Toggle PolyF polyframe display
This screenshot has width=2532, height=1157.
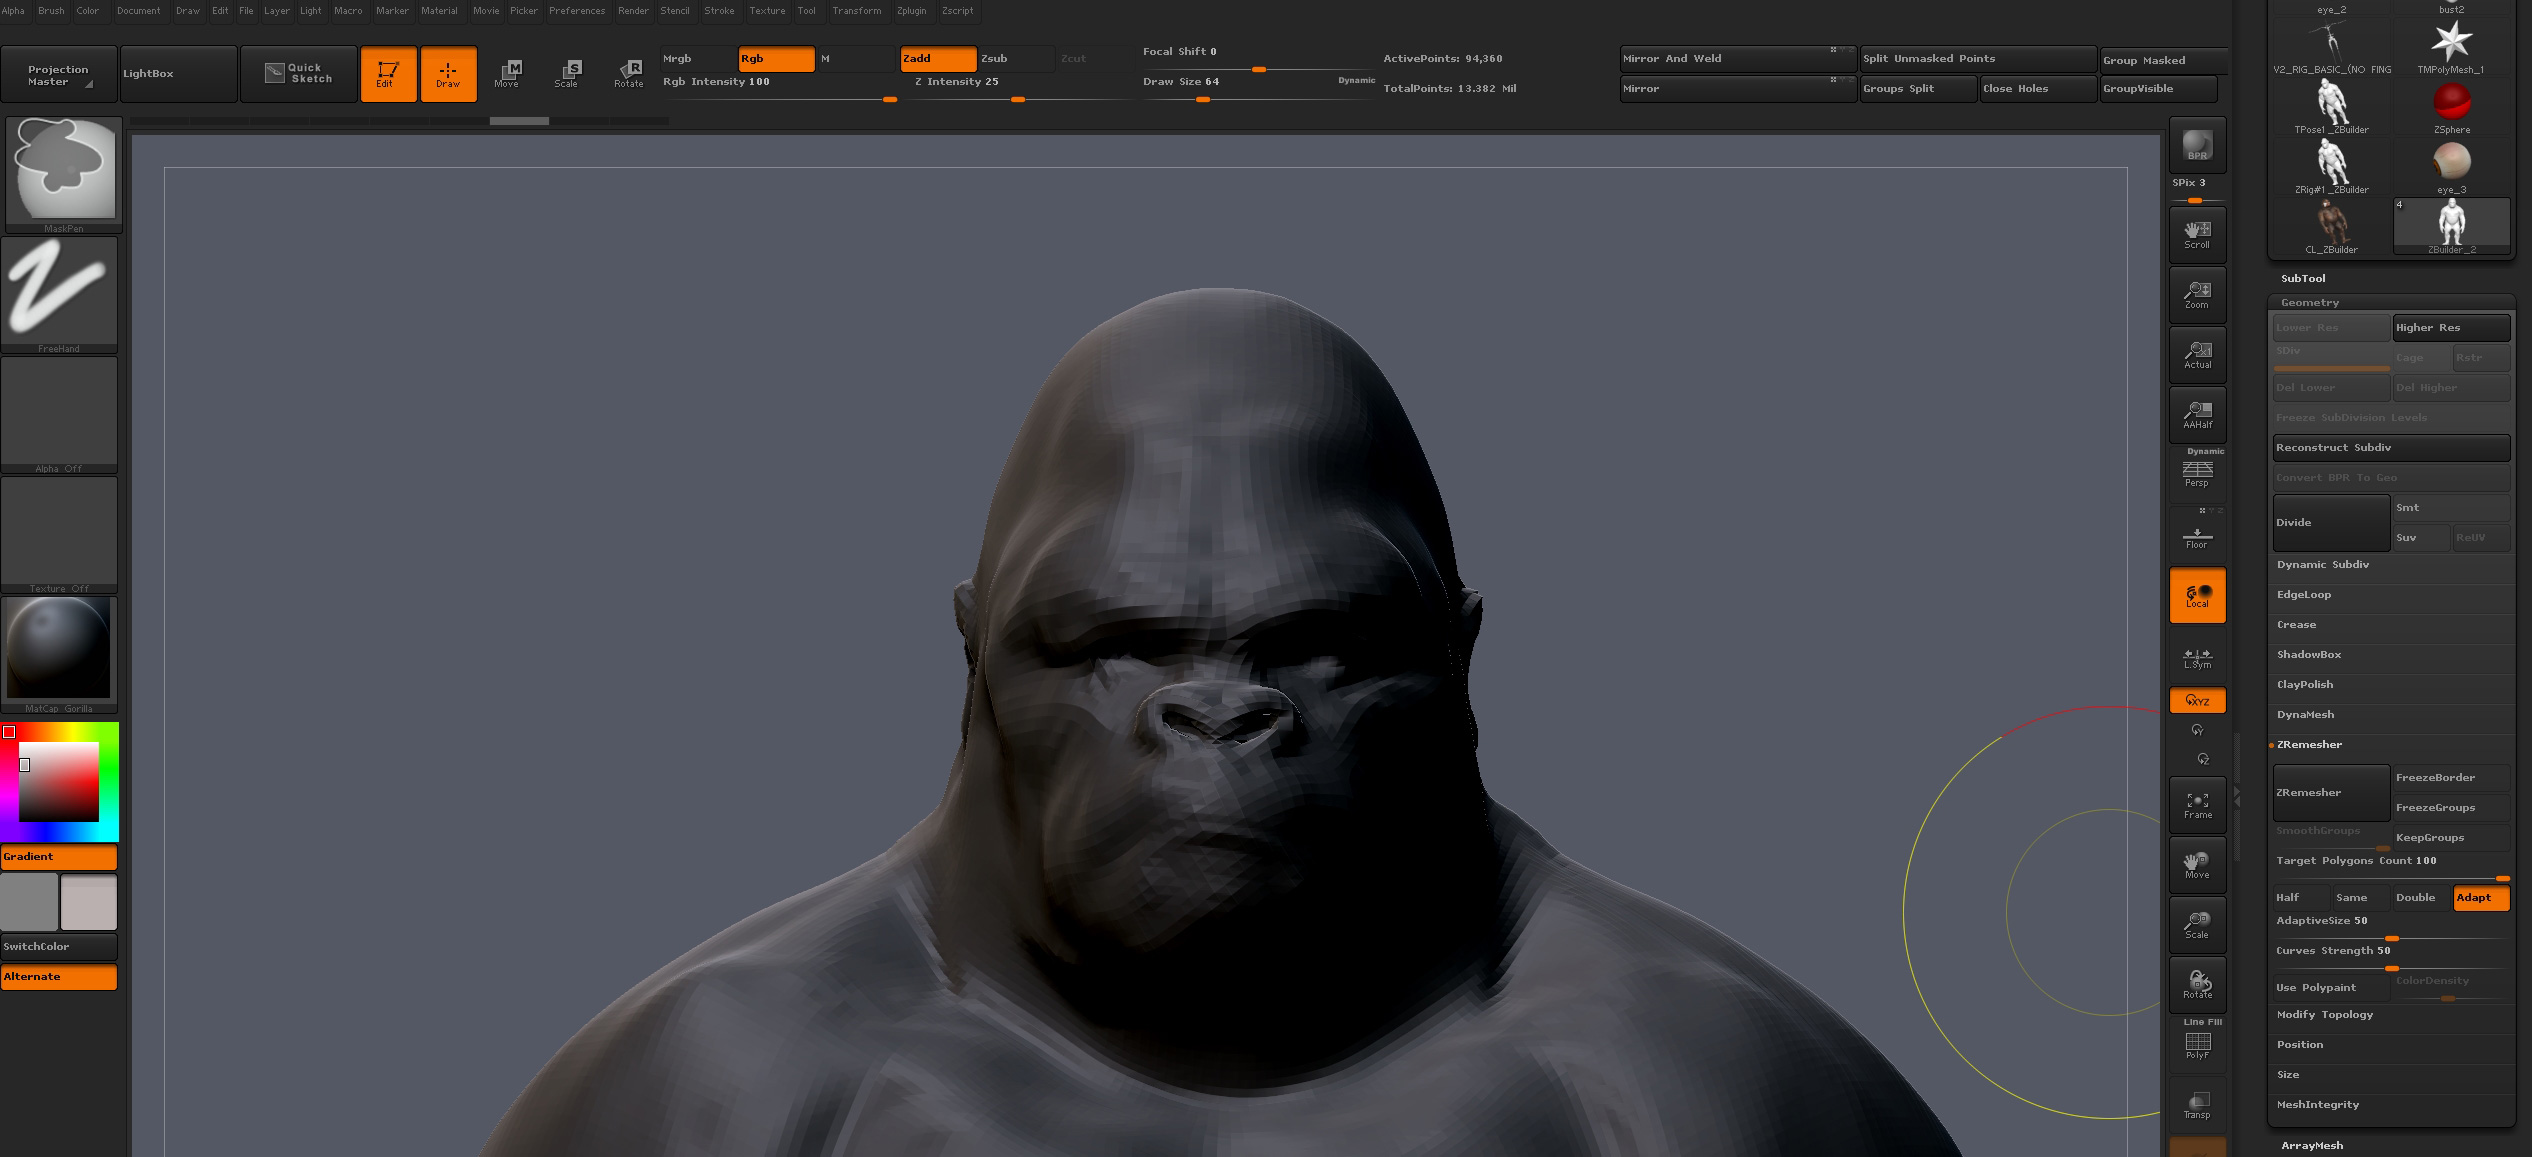tap(2197, 1045)
